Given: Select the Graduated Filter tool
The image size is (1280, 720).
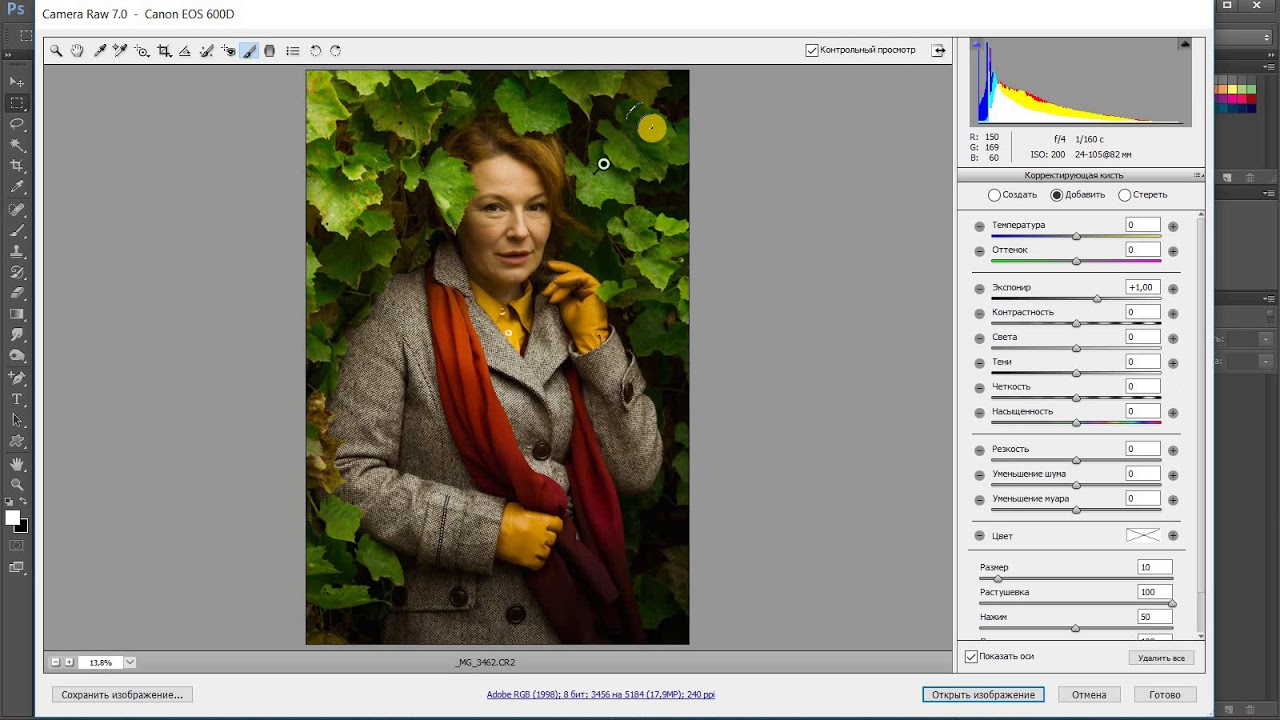Looking at the screenshot, I should coord(269,51).
